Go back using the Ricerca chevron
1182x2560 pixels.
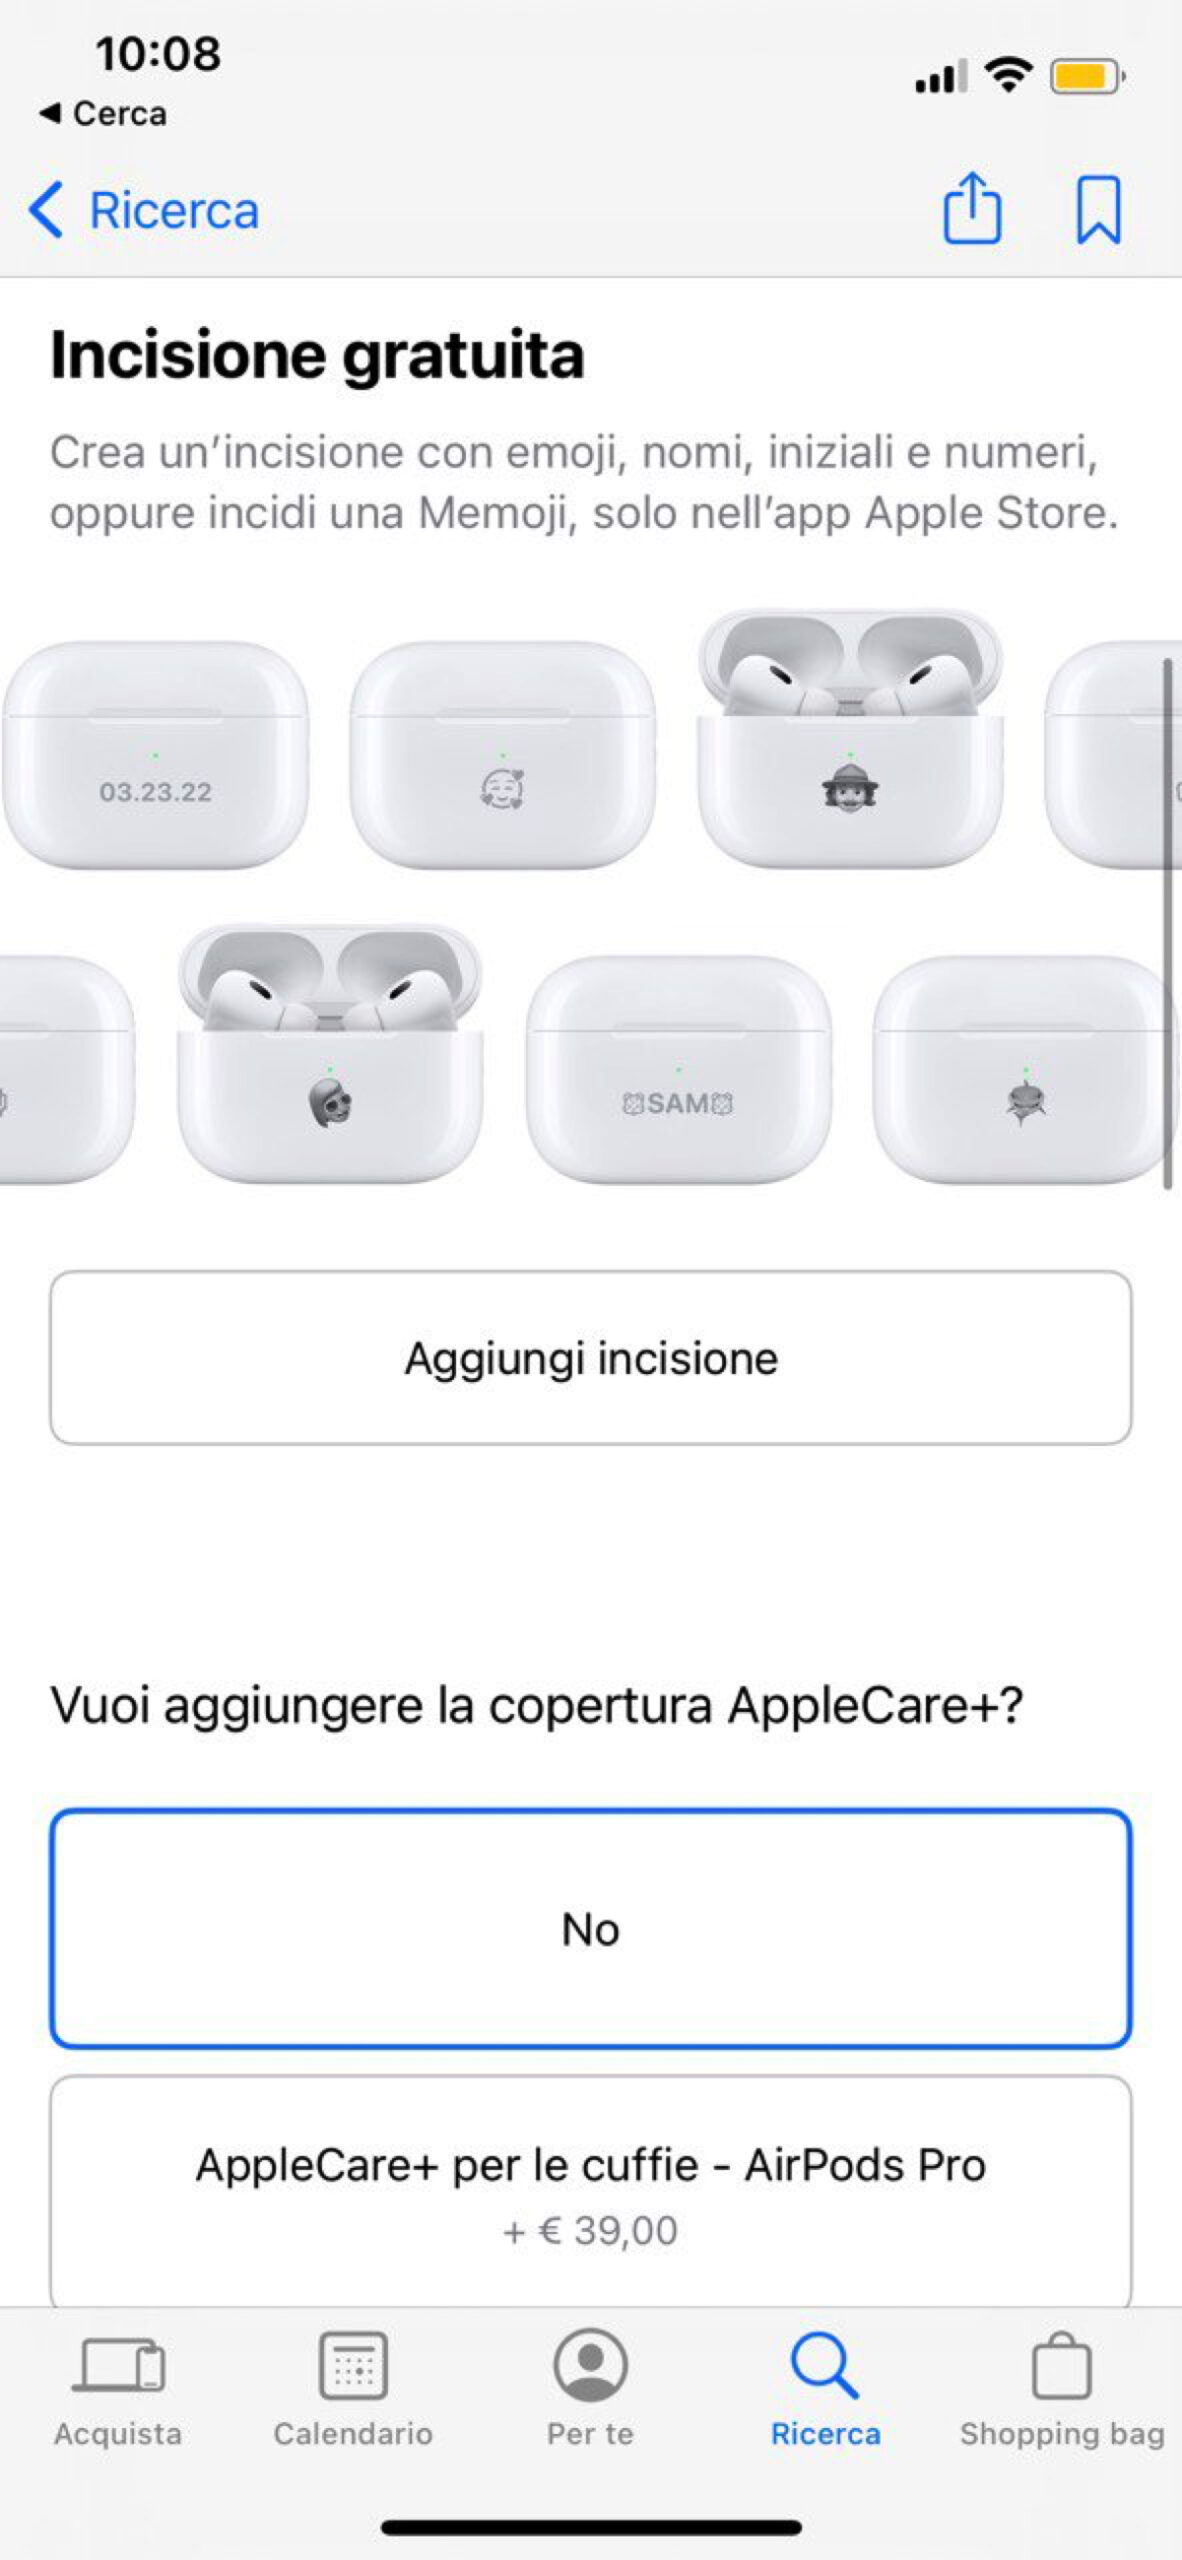[x=144, y=210]
